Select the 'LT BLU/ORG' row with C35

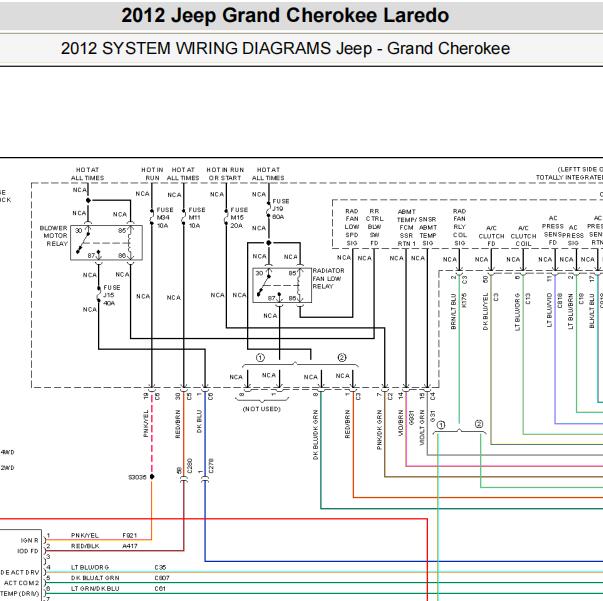click(x=118, y=567)
